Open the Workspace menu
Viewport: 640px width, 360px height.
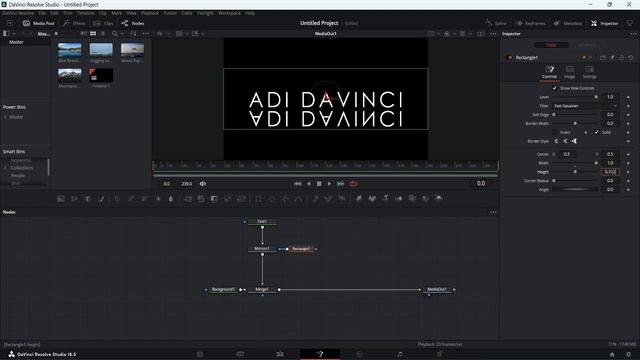pyautogui.click(x=229, y=13)
